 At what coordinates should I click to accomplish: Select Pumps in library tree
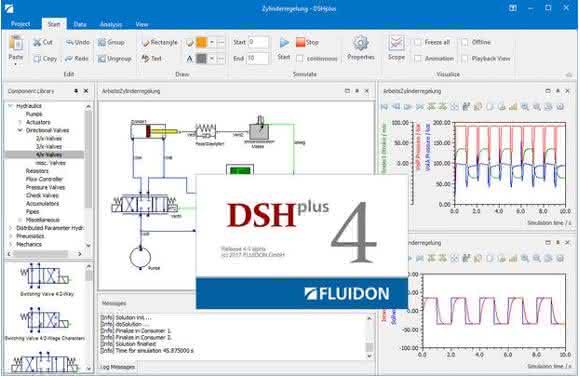coord(34,114)
